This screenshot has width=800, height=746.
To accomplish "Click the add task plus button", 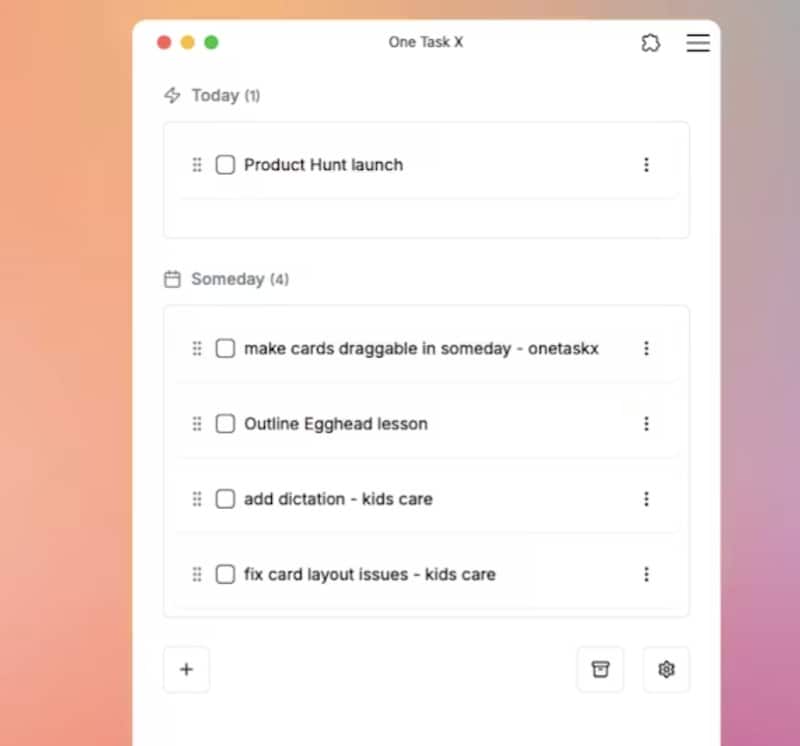I will 187,669.
